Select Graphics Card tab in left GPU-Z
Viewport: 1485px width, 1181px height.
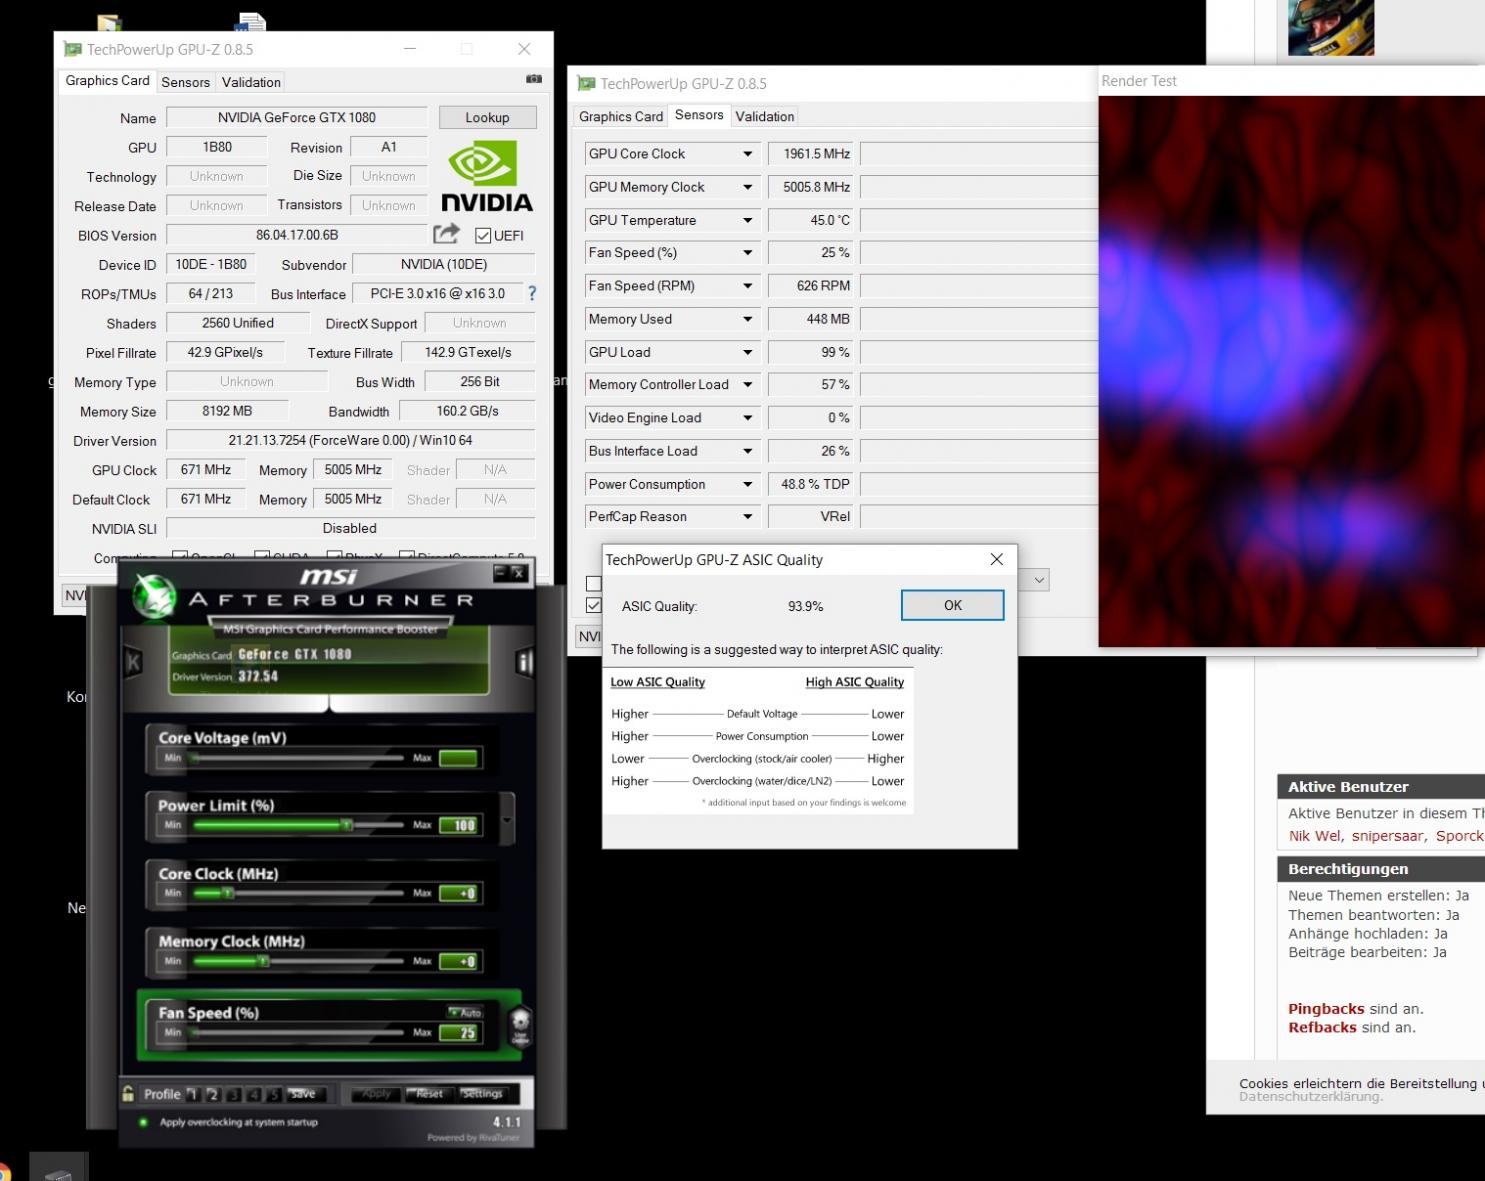107,81
